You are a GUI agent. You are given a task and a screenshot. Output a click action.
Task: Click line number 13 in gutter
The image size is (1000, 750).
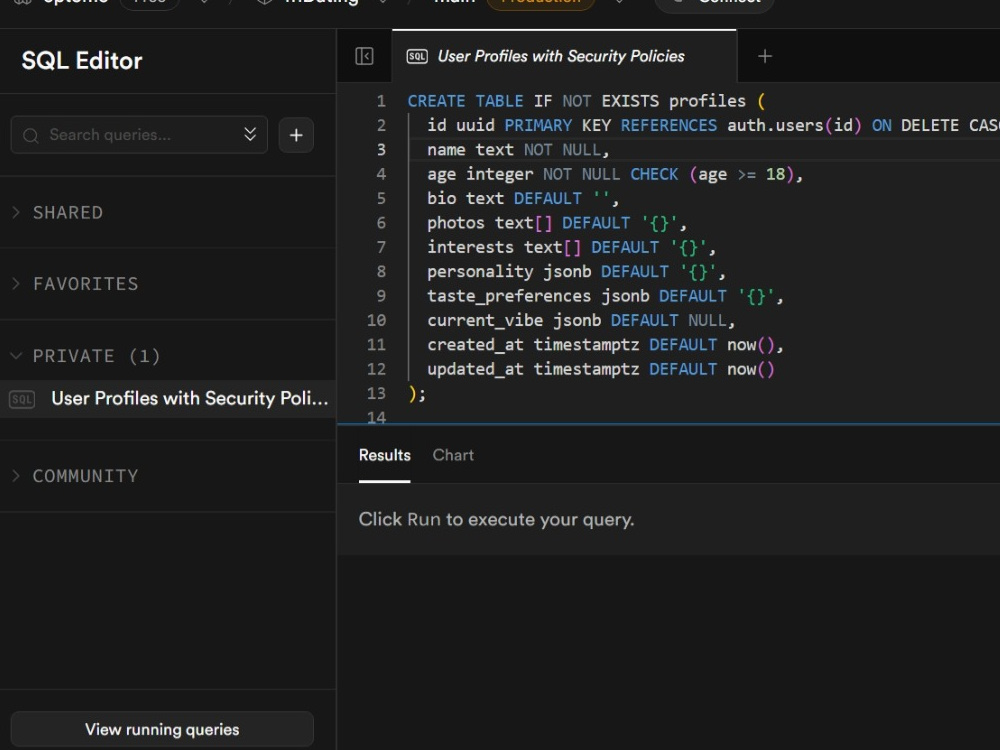pyautogui.click(x=376, y=393)
